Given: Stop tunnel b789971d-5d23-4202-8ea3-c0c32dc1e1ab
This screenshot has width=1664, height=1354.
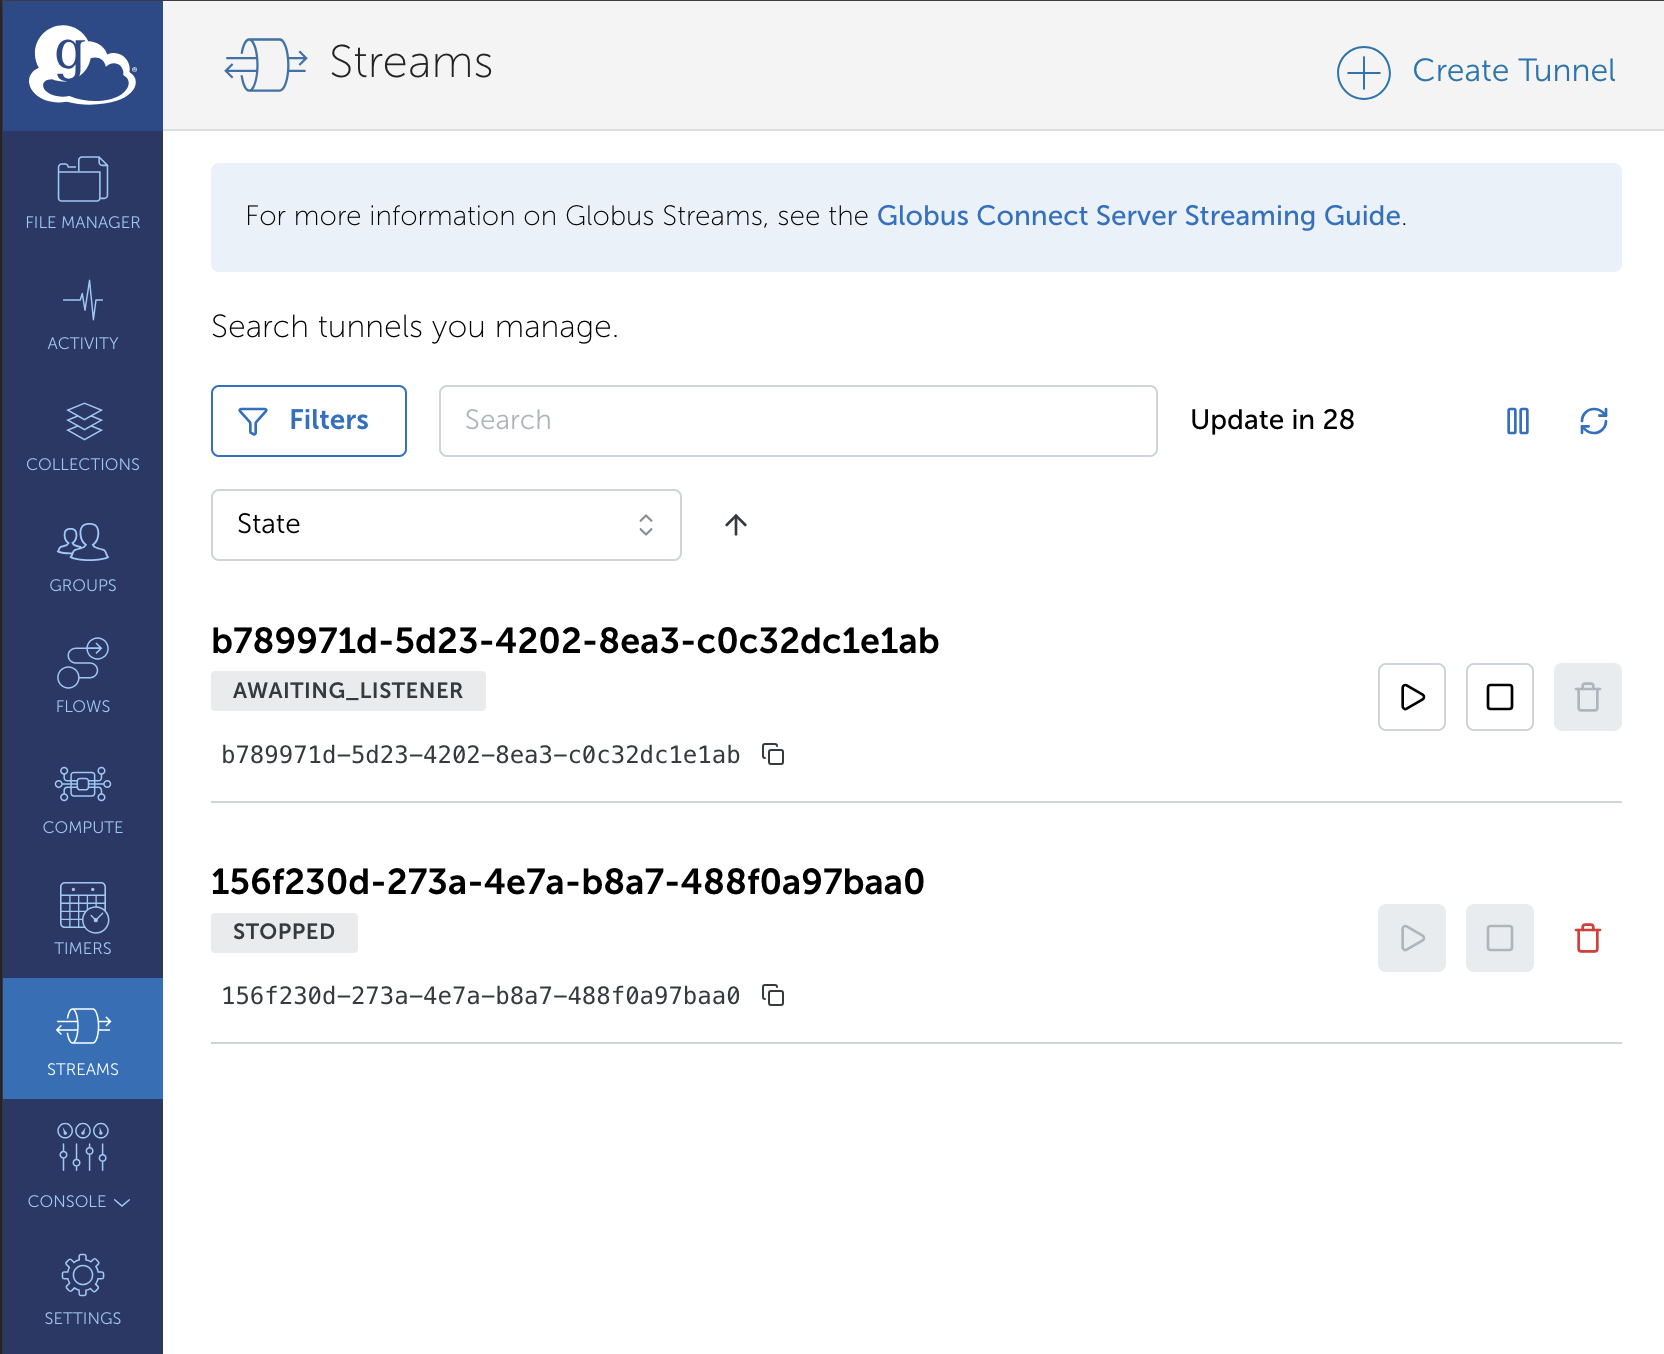Looking at the screenshot, I should coord(1500,697).
